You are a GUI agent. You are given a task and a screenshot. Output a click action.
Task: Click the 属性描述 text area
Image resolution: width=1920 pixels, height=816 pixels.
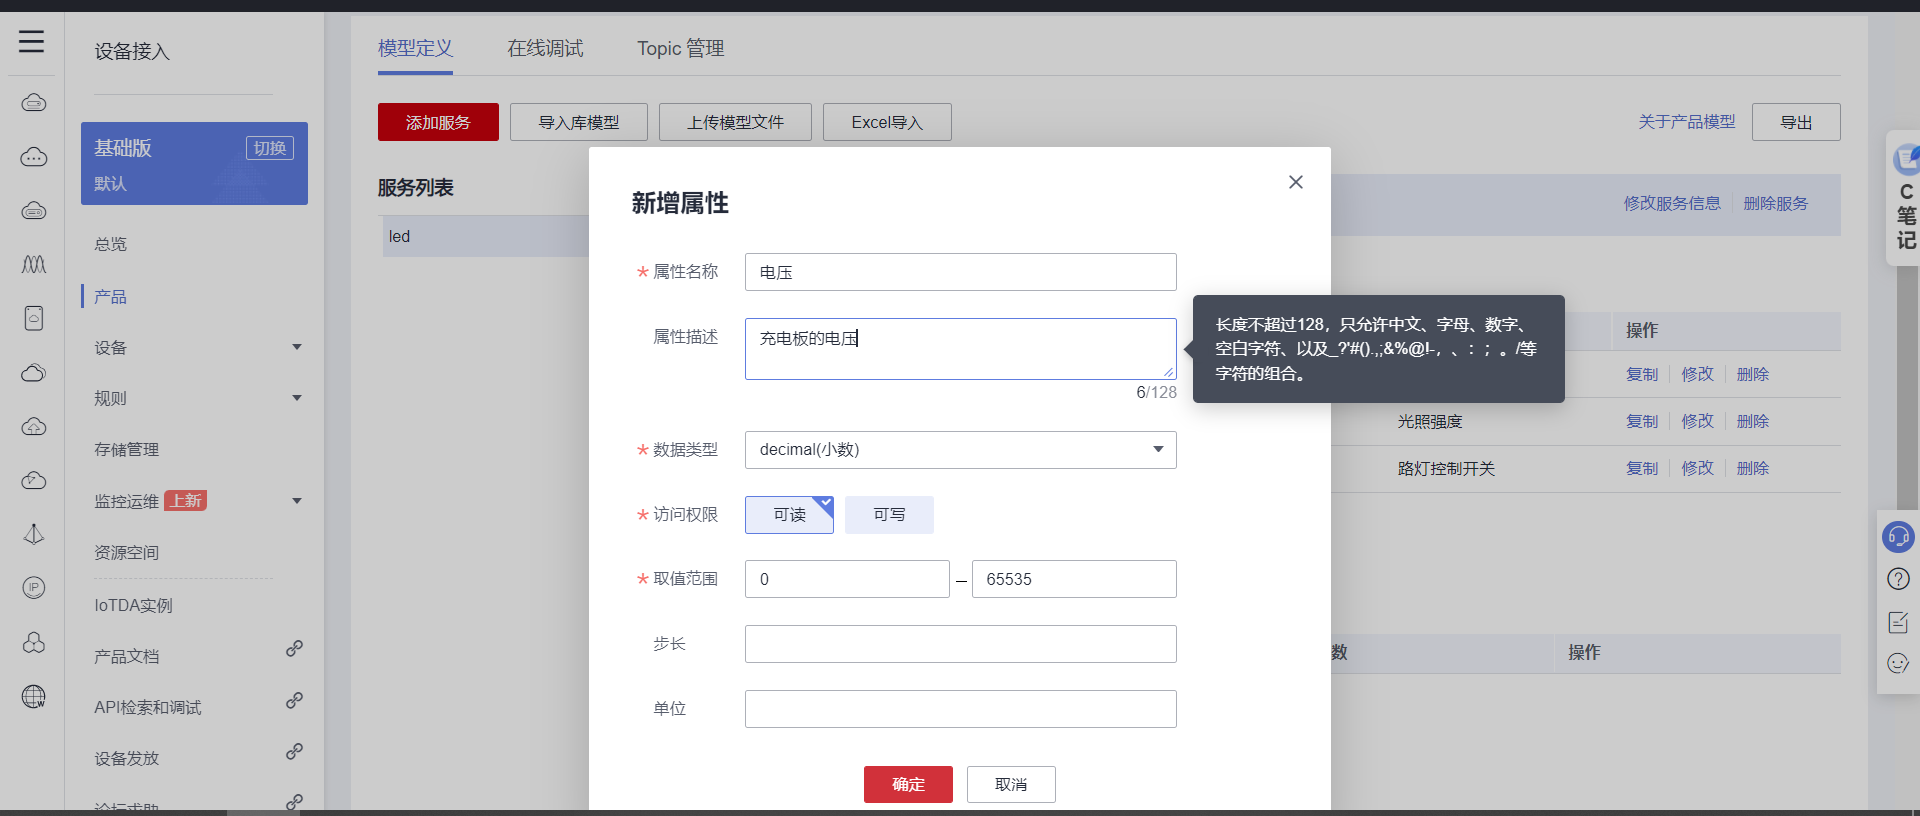[x=960, y=349]
